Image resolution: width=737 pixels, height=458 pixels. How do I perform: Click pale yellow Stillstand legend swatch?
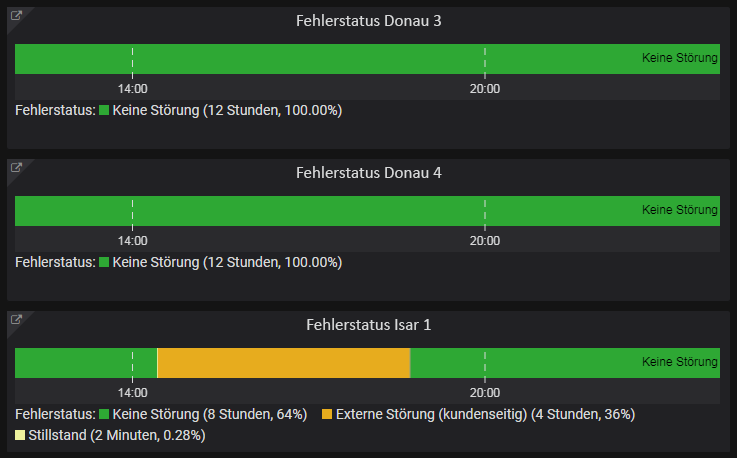point(20,435)
